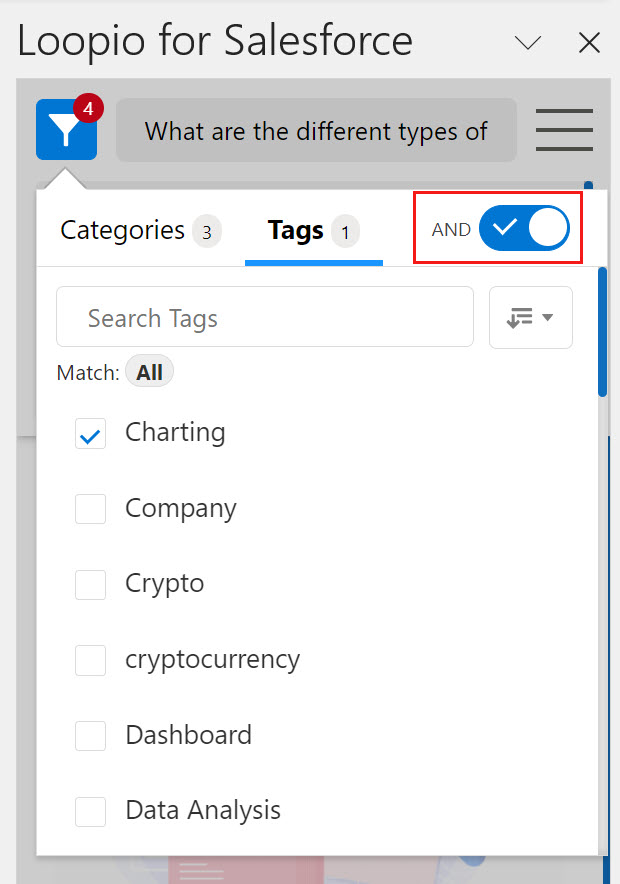The height and width of the screenshot is (884, 620).
Task: Click the Categories count badge 3
Action: click(x=207, y=231)
